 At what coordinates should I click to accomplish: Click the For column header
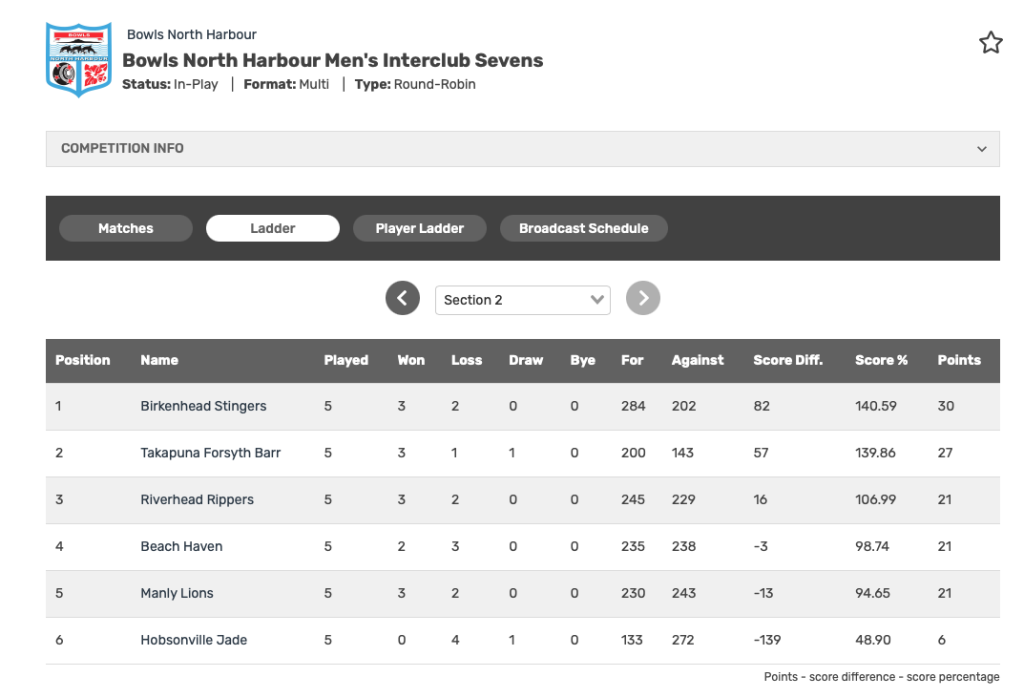pos(632,360)
